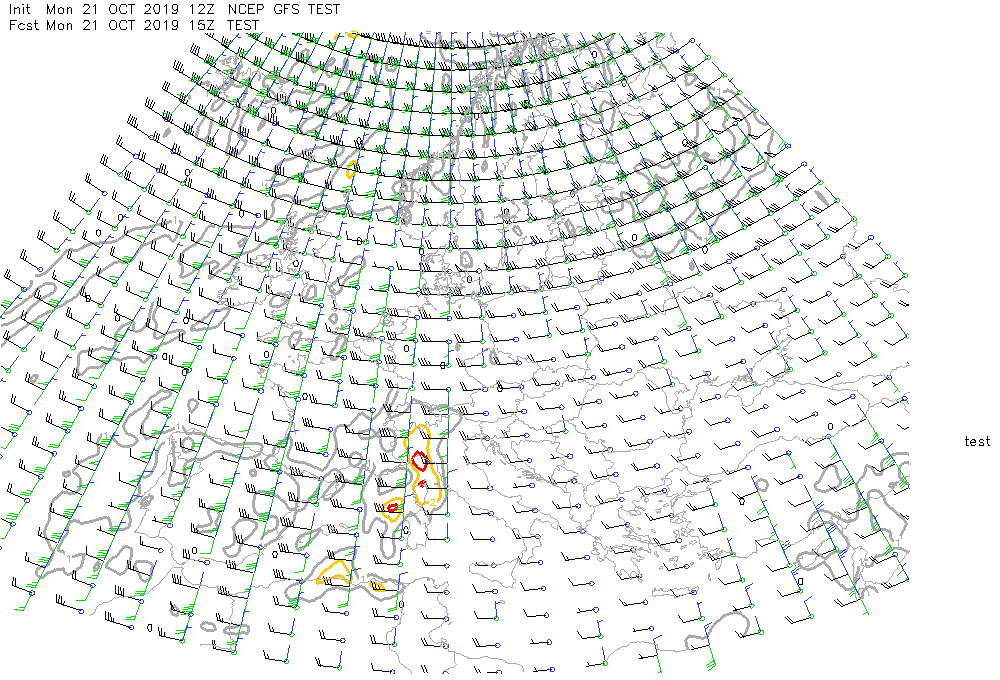Image resolution: width=1000 pixels, height=680 pixels.
Task: Click the 'Fcst Mon 21 OCT 2019 15Z TEST' forecast line
Action: click(x=134, y=26)
